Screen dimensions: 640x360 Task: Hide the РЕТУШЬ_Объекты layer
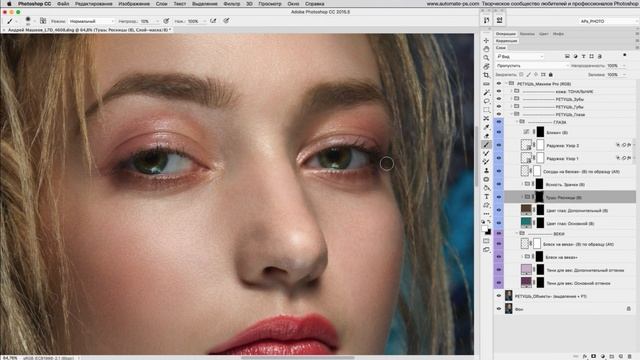tap(499, 296)
